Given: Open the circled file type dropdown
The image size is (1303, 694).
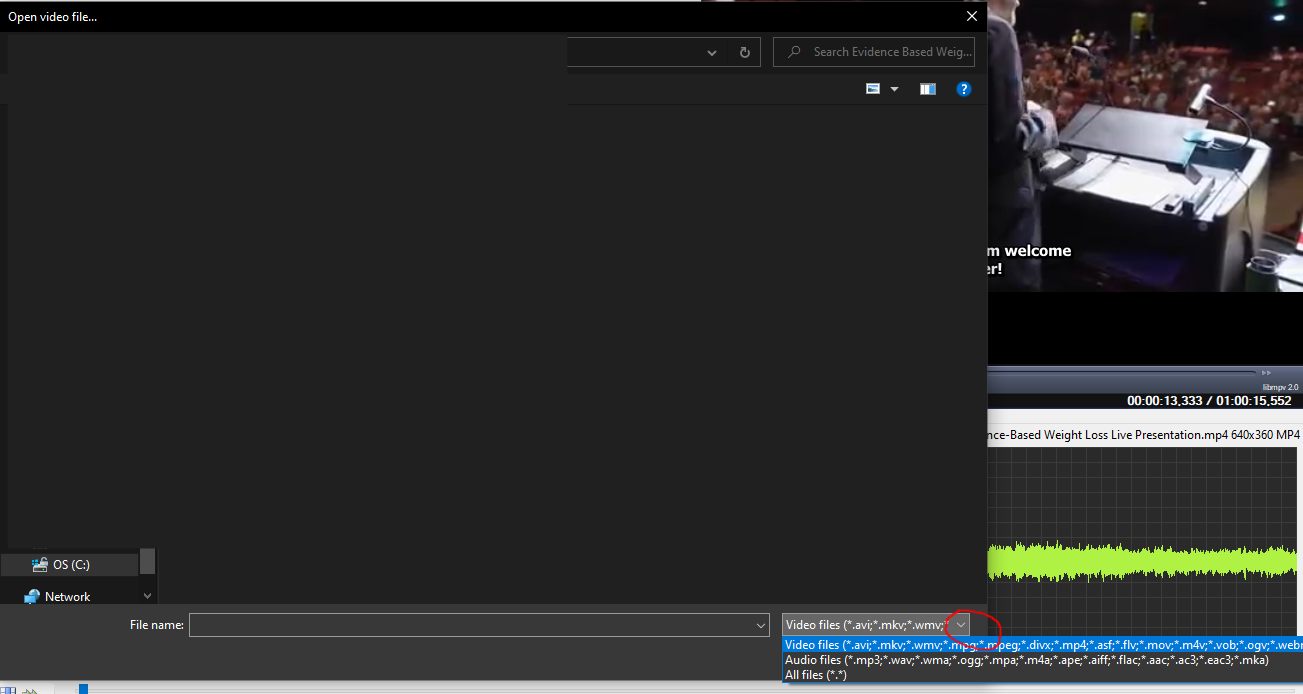Looking at the screenshot, I should [x=960, y=624].
